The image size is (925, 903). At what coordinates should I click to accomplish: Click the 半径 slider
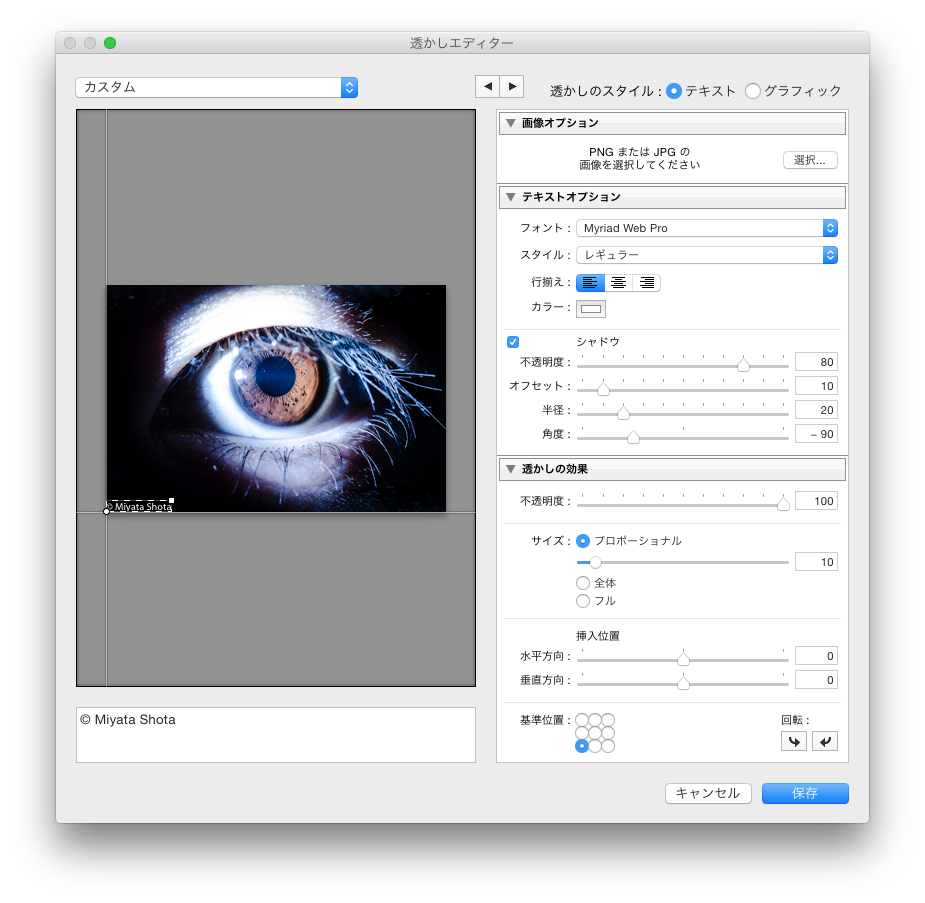pyautogui.click(x=683, y=414)
